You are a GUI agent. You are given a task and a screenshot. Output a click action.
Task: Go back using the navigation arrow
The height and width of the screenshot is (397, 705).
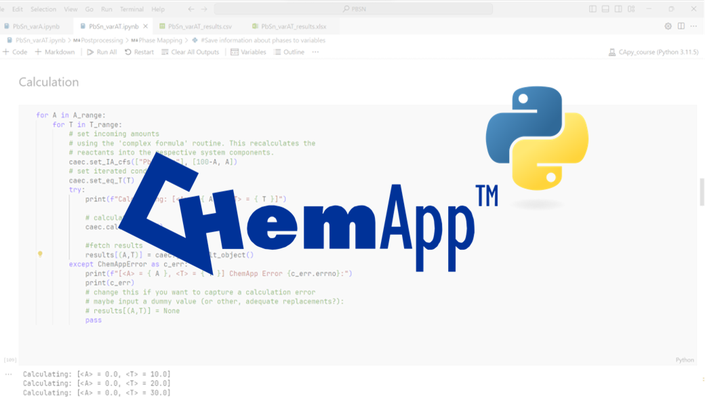(191, 9)
